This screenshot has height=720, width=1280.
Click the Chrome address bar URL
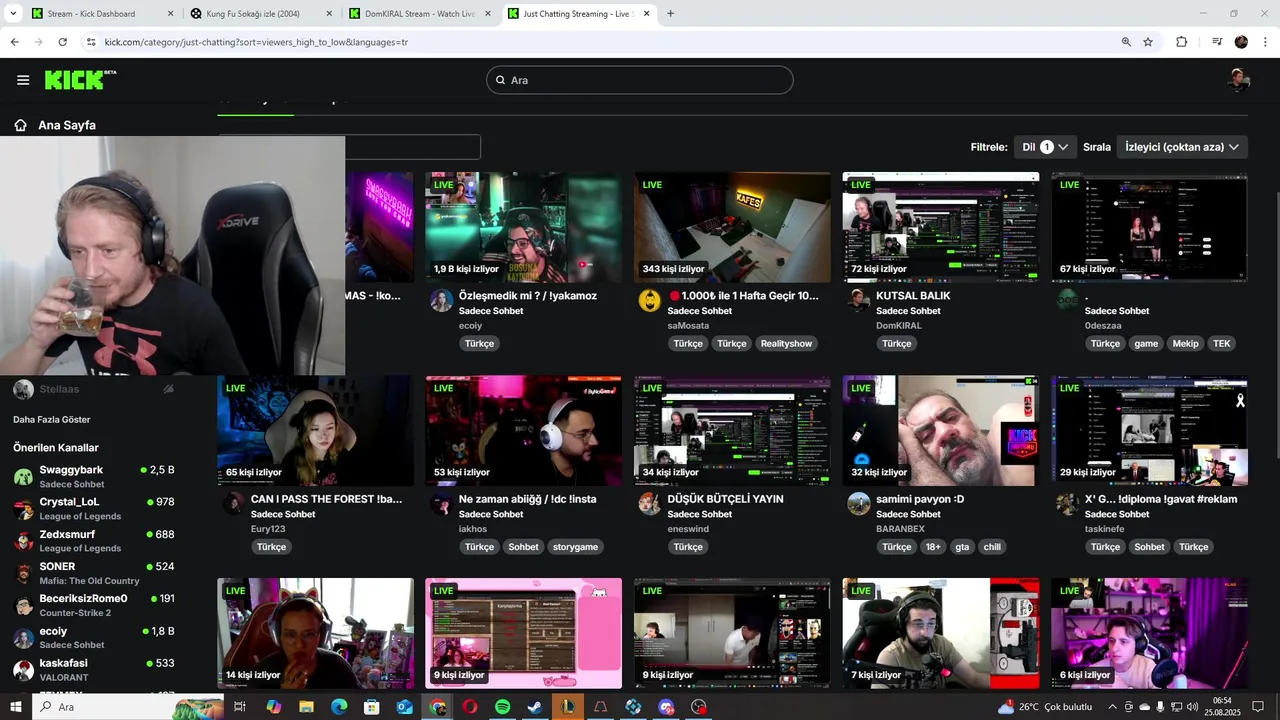[x=256, y=42]
